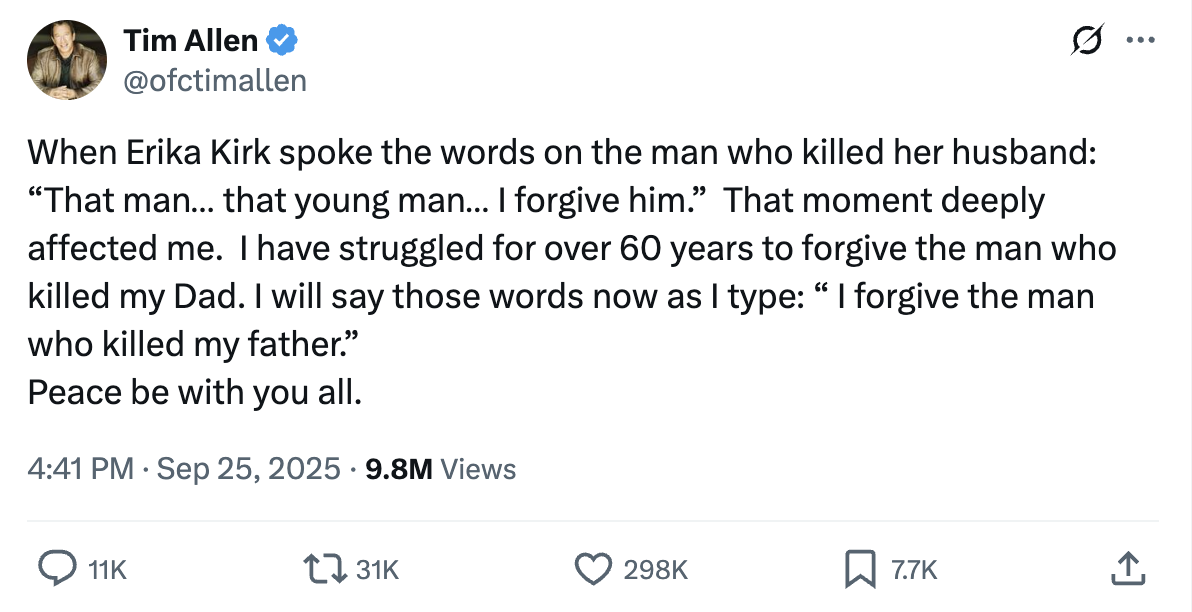The height and width of the screenshot is (612, 1192).
Task: Open the 9.8M Views analytics
Action: point(441,468)
